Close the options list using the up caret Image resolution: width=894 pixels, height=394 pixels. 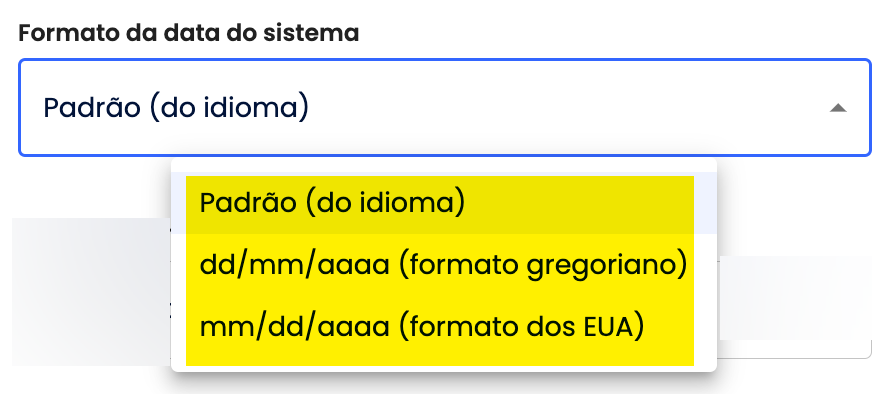pyautogui.click(x=838, y=108)
